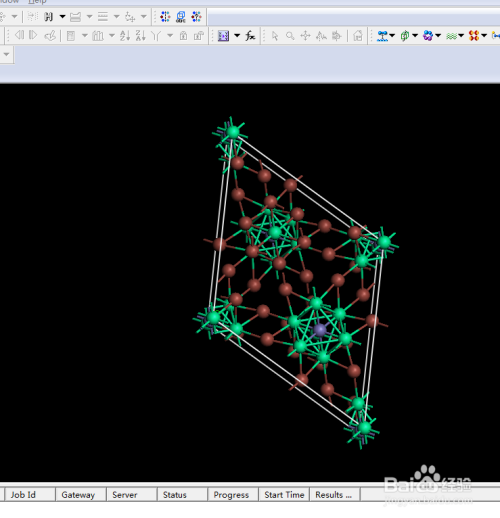
Task: Select the arrow pointer tool
Action: (x=275, y=36)
